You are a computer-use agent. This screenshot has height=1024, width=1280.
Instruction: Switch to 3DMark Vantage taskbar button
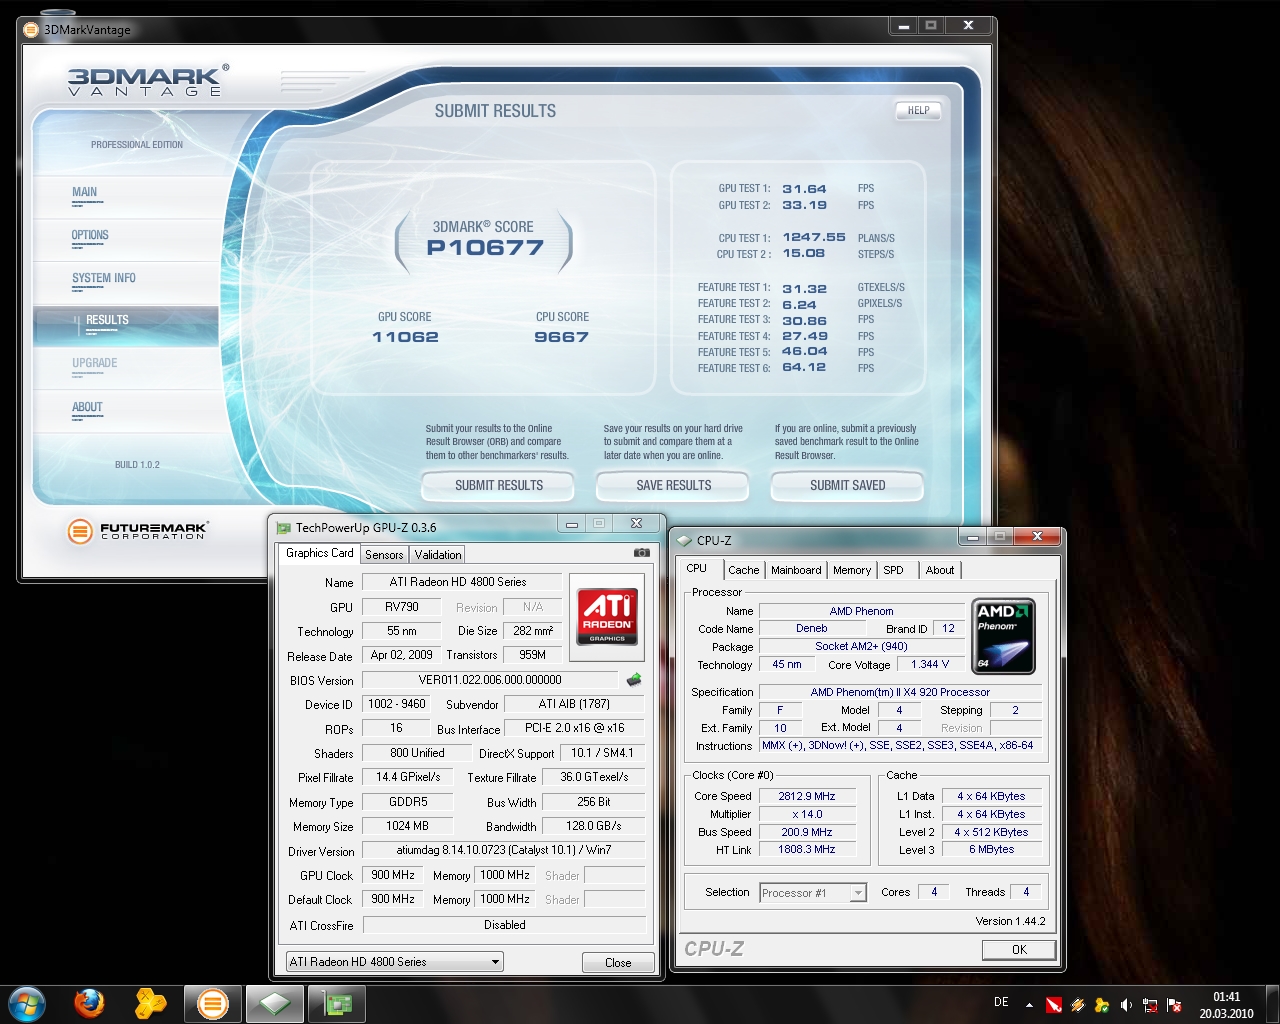[x=212, y=1003]
